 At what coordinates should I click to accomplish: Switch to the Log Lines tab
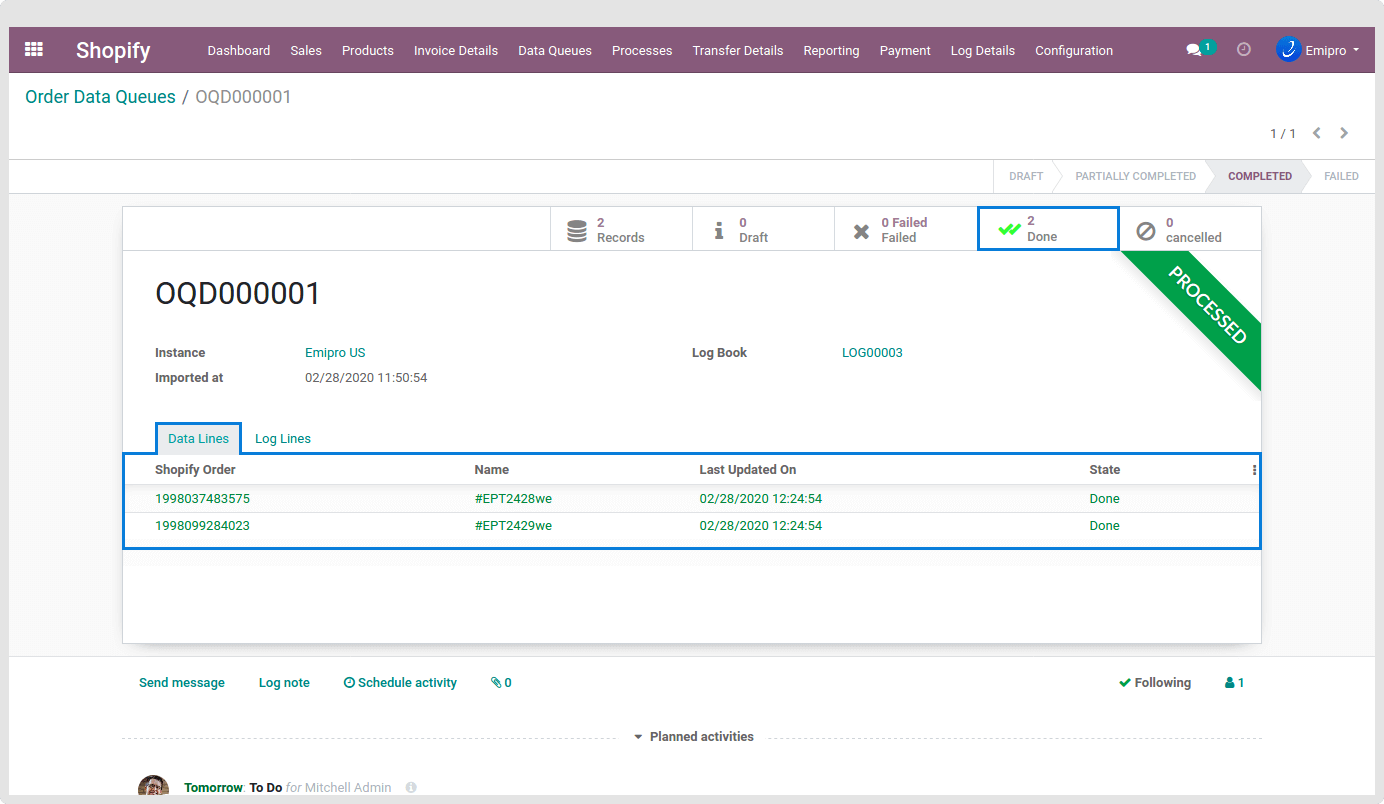pyautogui.click(x=283, y=439)
